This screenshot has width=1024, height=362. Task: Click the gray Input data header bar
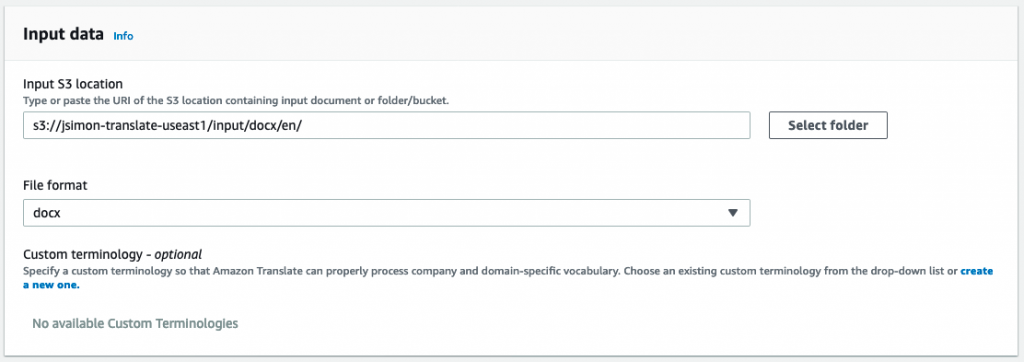(x=512, y=35)
